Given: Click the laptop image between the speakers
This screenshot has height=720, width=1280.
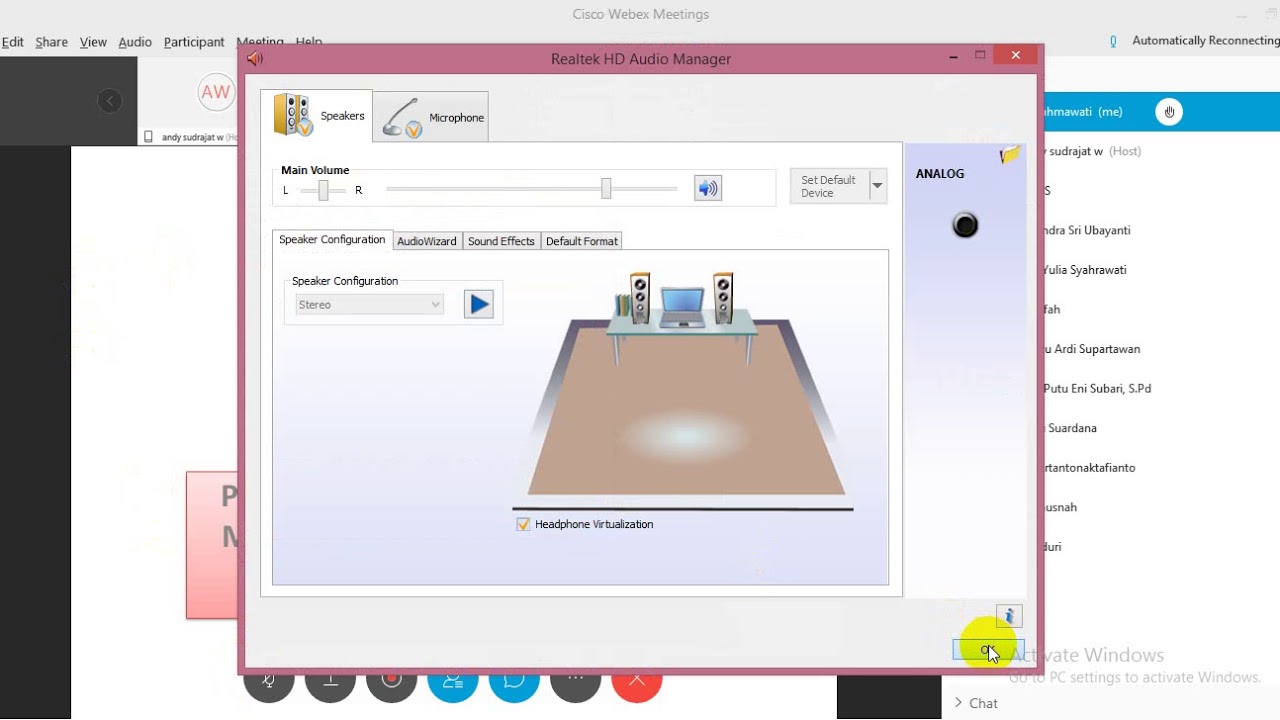Looking at the screenshot, I should 683,308.
